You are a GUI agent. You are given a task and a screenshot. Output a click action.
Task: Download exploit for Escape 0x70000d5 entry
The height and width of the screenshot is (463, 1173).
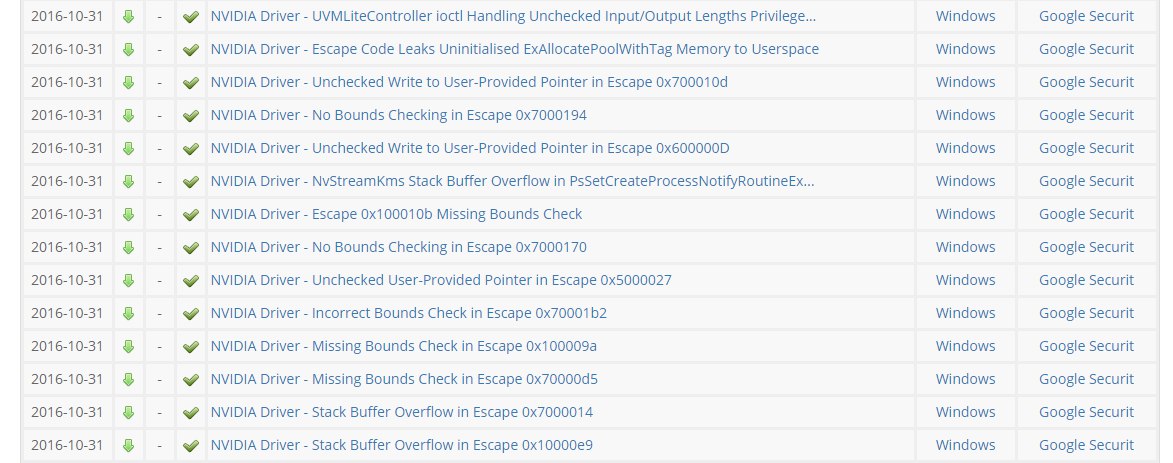[128, 380]
